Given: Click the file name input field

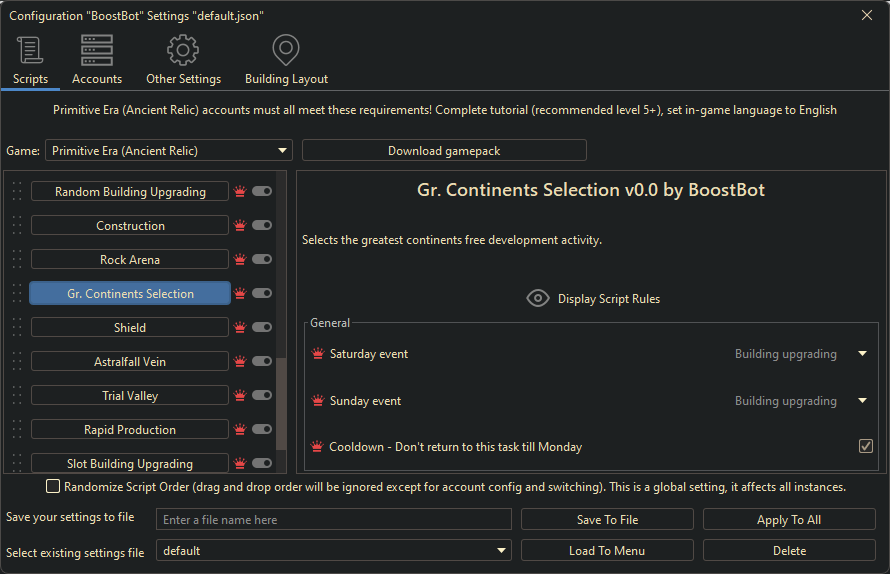Looking at the screenshot, I should [x=333, y=520].
